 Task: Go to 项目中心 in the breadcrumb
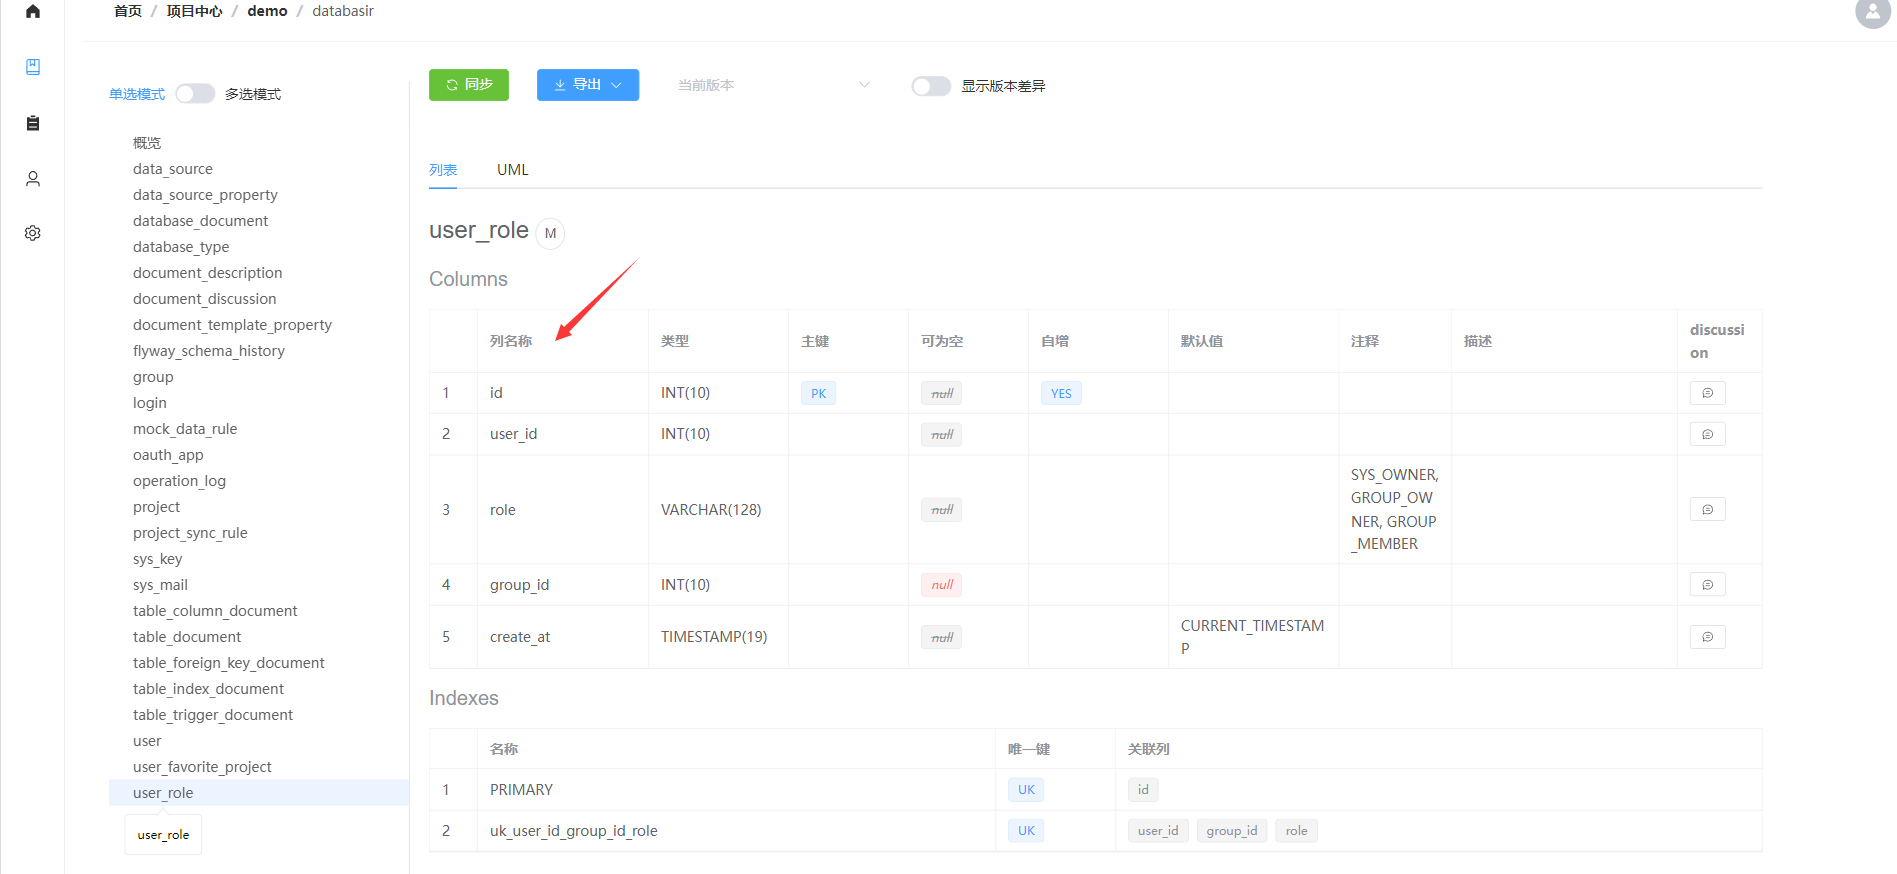pos(194,11)
